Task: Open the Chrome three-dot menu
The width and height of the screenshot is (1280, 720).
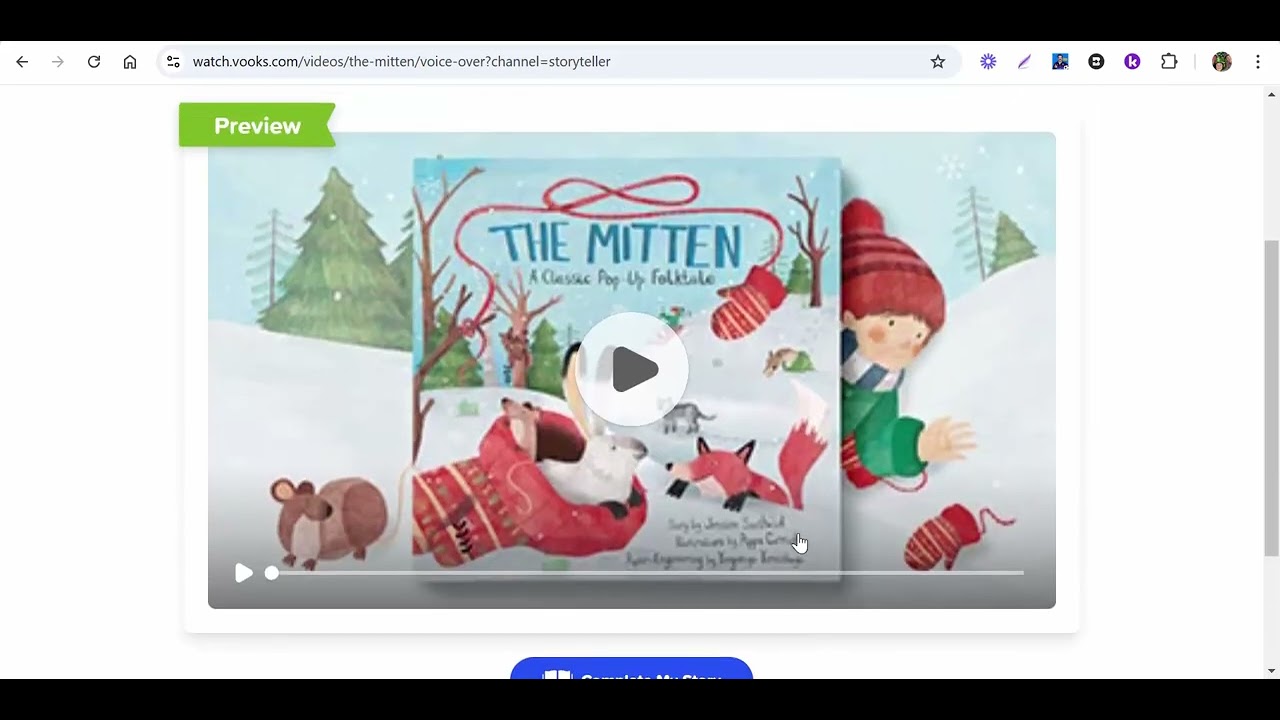Action: pyautogui.click(x=1257, y=62)
